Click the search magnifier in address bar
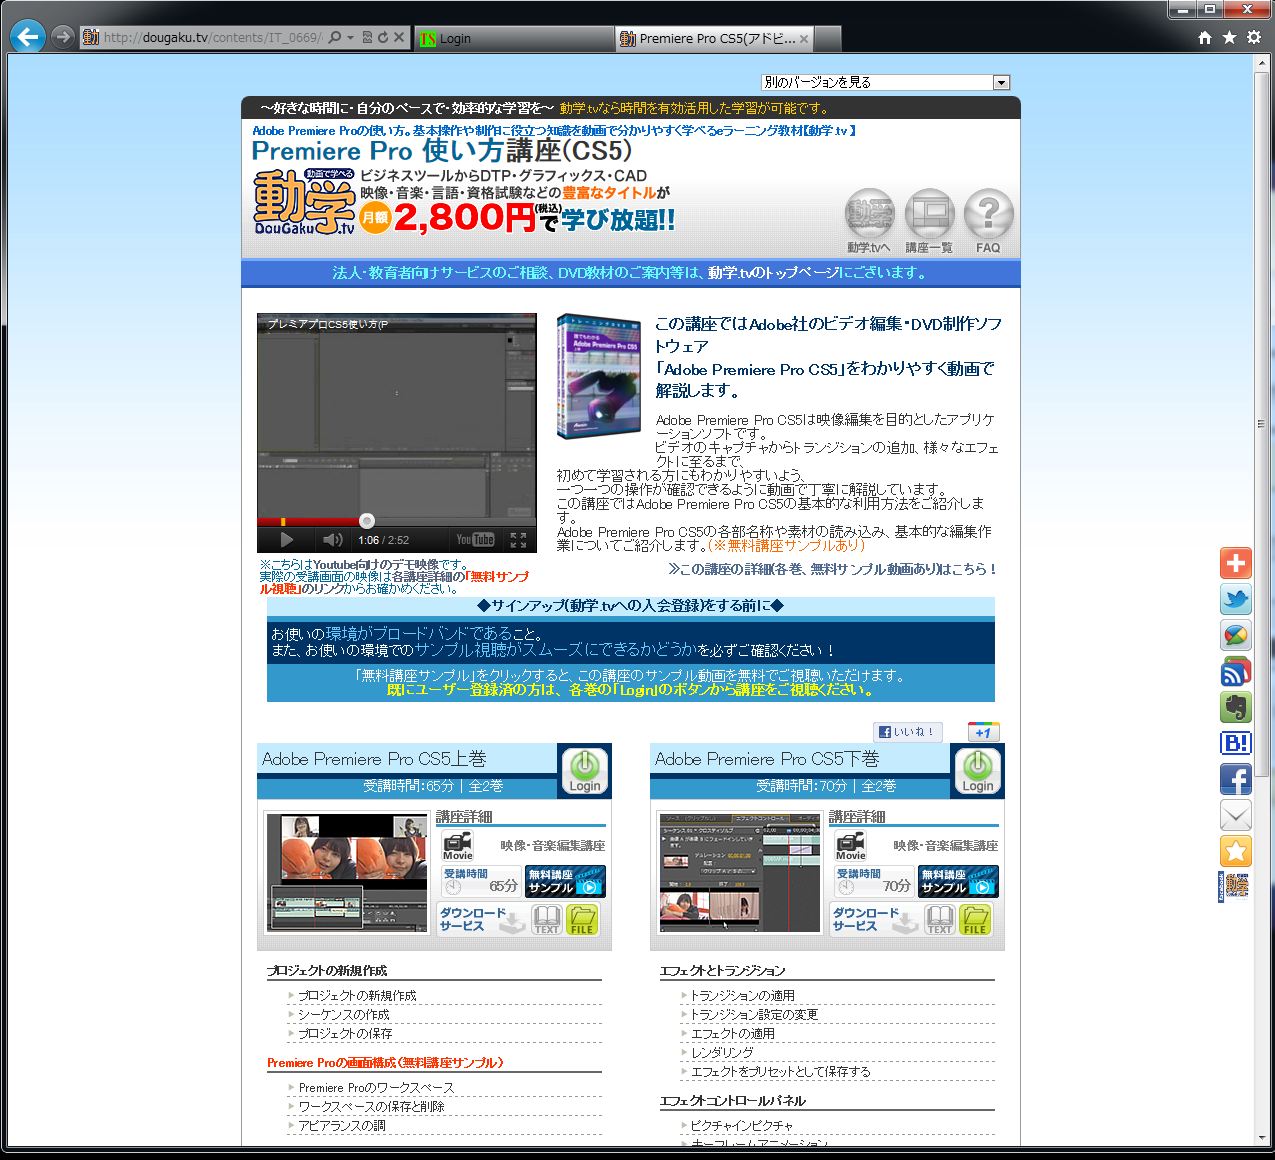The height and width of the screenshot is (1160, 1275). click(x=335, y=38)
